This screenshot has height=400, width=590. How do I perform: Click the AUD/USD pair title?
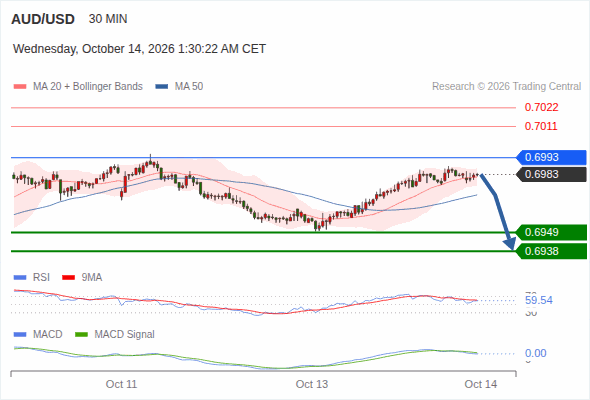[x=43, y=19]
